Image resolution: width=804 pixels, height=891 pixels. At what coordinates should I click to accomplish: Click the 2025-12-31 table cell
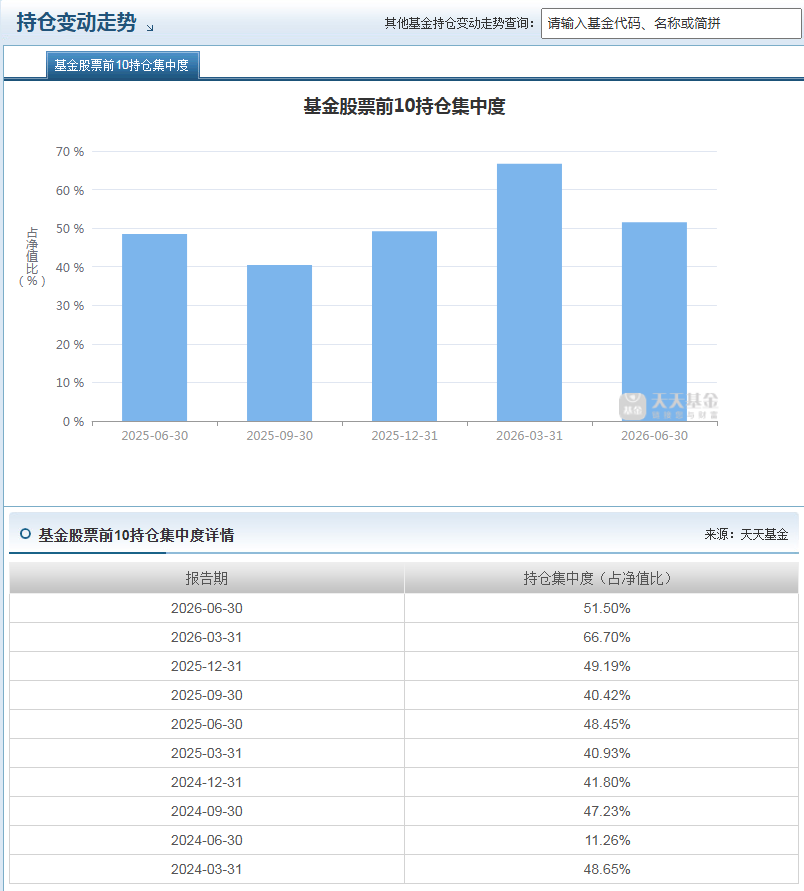[207, 666]
